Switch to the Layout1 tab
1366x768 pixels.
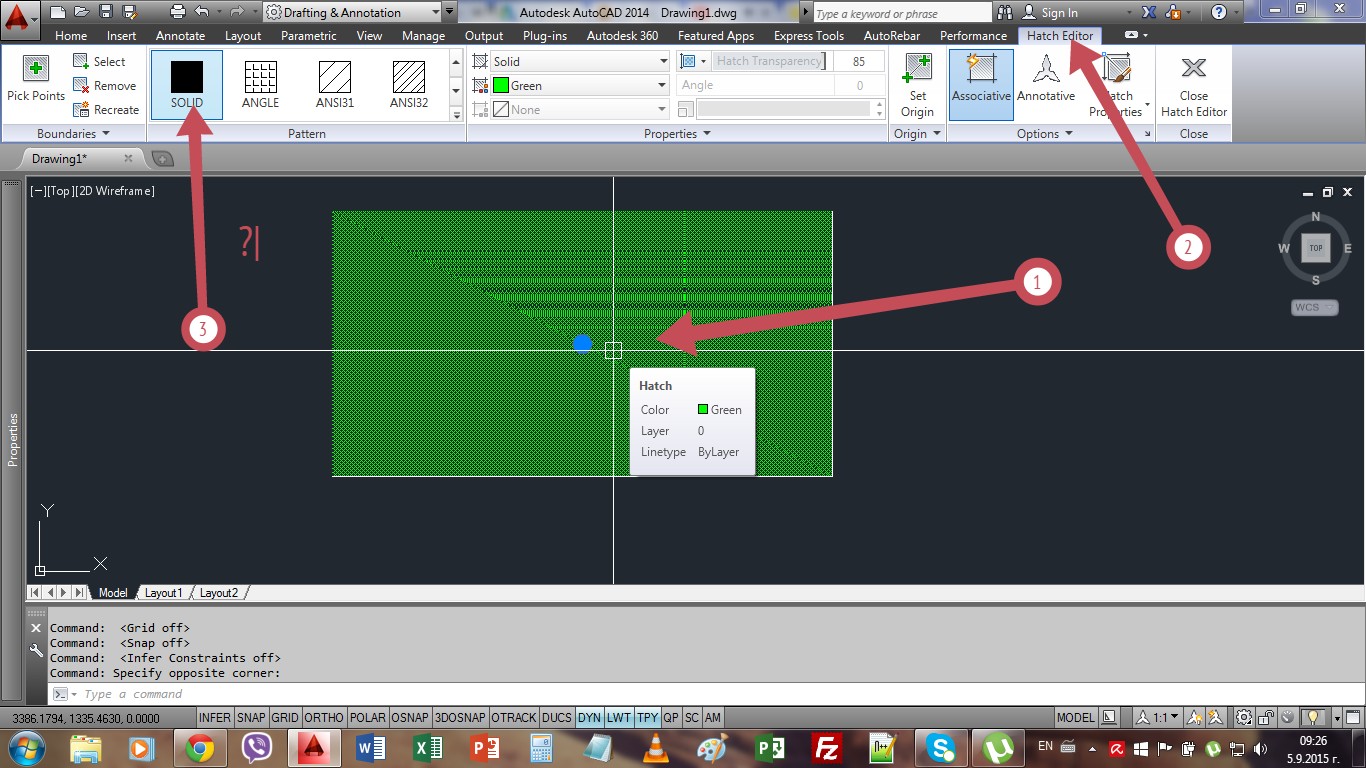click(163, 592)
